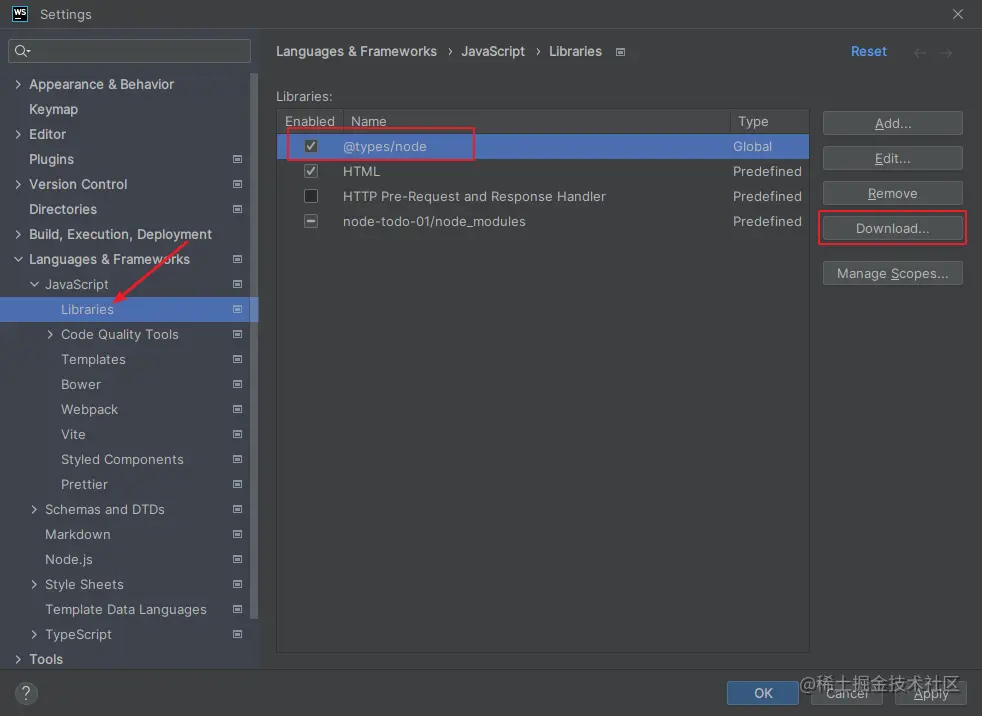Screen dimensions: 982x716
Task: Click project-level icon next to Bower
Action: pyautogui.click(x=237, y=384)
